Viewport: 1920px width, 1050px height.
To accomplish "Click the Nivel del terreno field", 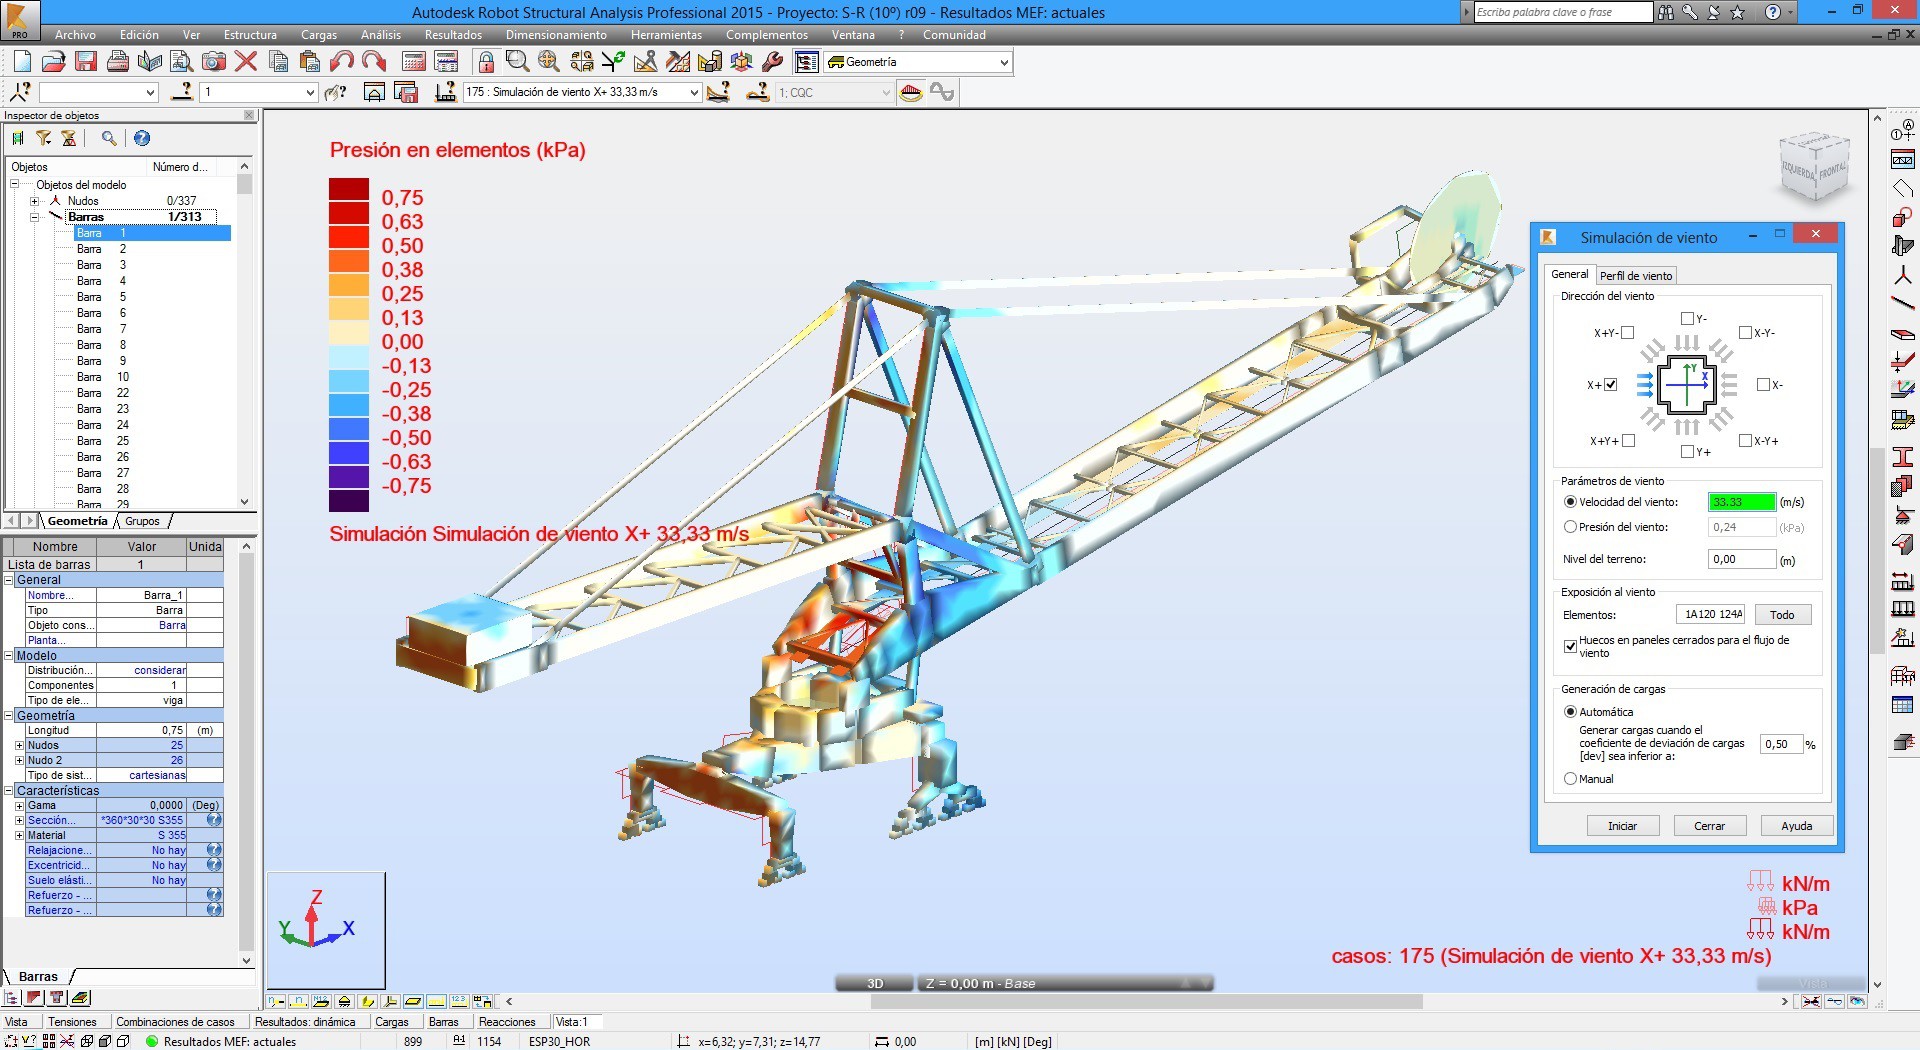I will 1742,559.
